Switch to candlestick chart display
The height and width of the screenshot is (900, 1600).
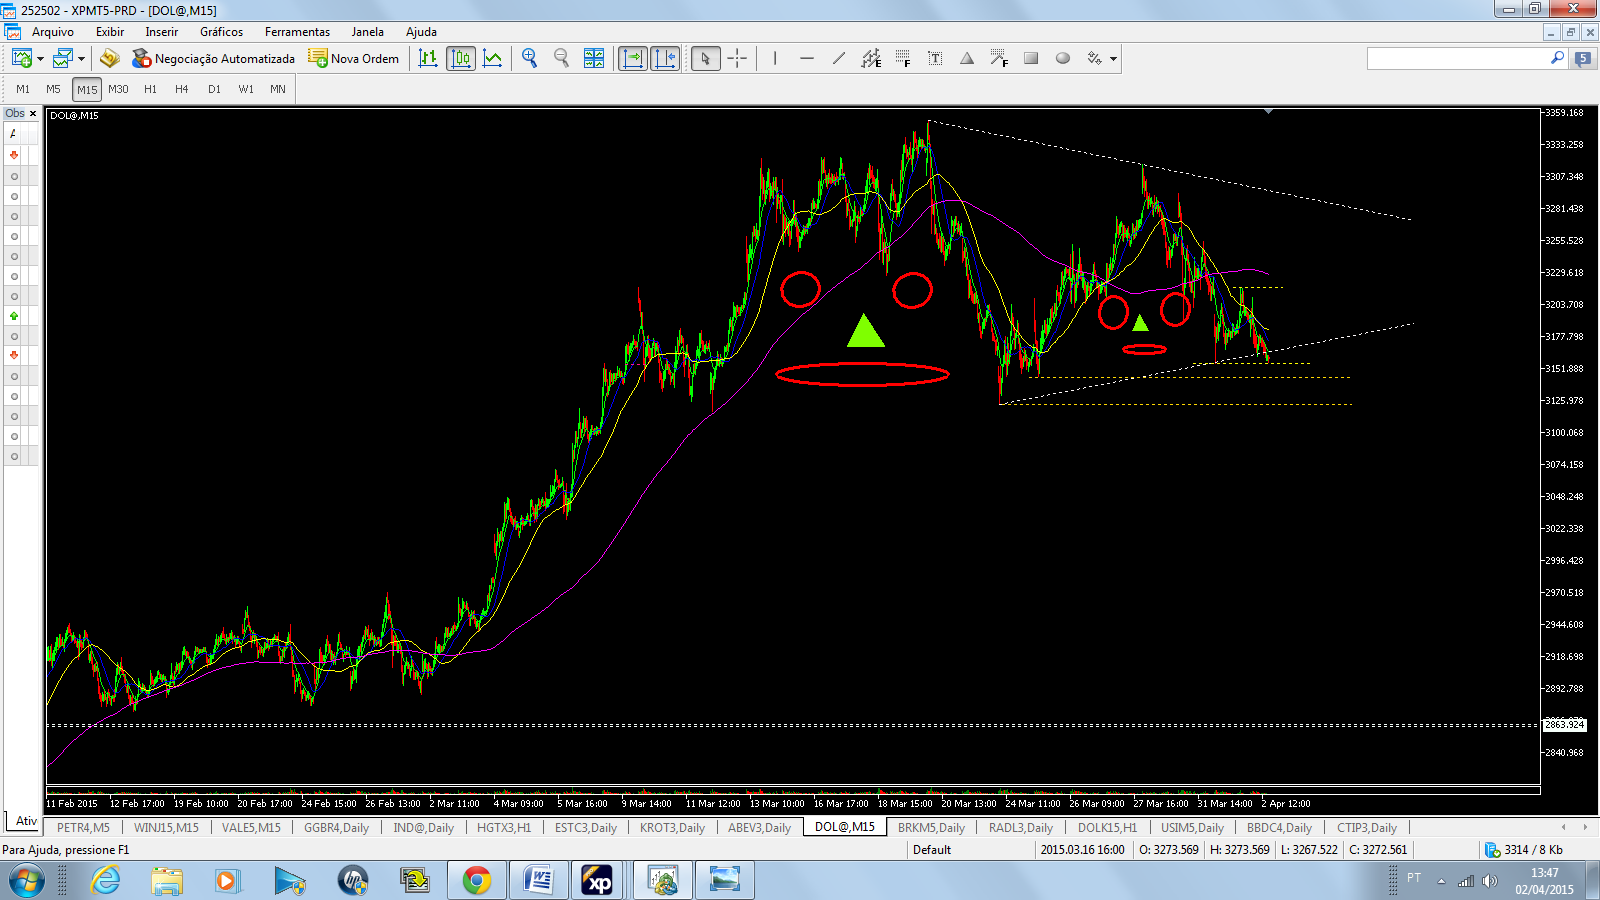[x=460, y=58]
